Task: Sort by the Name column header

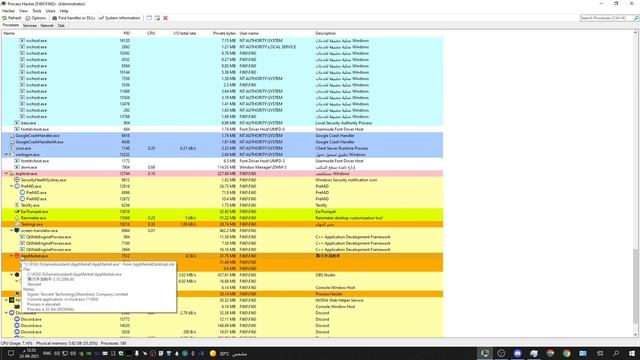Action: [9, 33]
